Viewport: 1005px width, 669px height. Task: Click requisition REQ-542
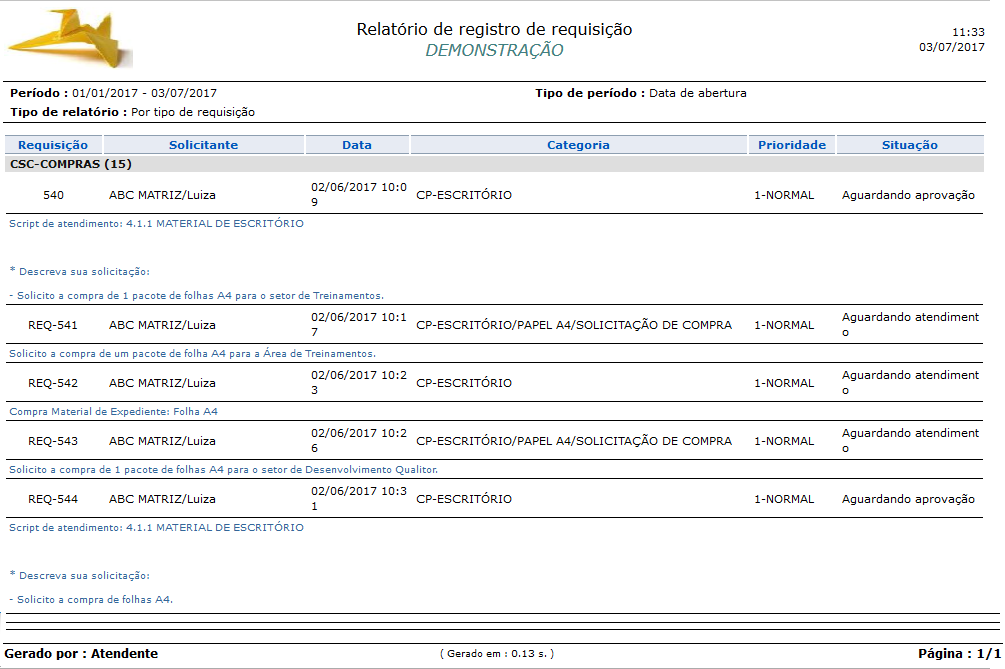[53, 383]
